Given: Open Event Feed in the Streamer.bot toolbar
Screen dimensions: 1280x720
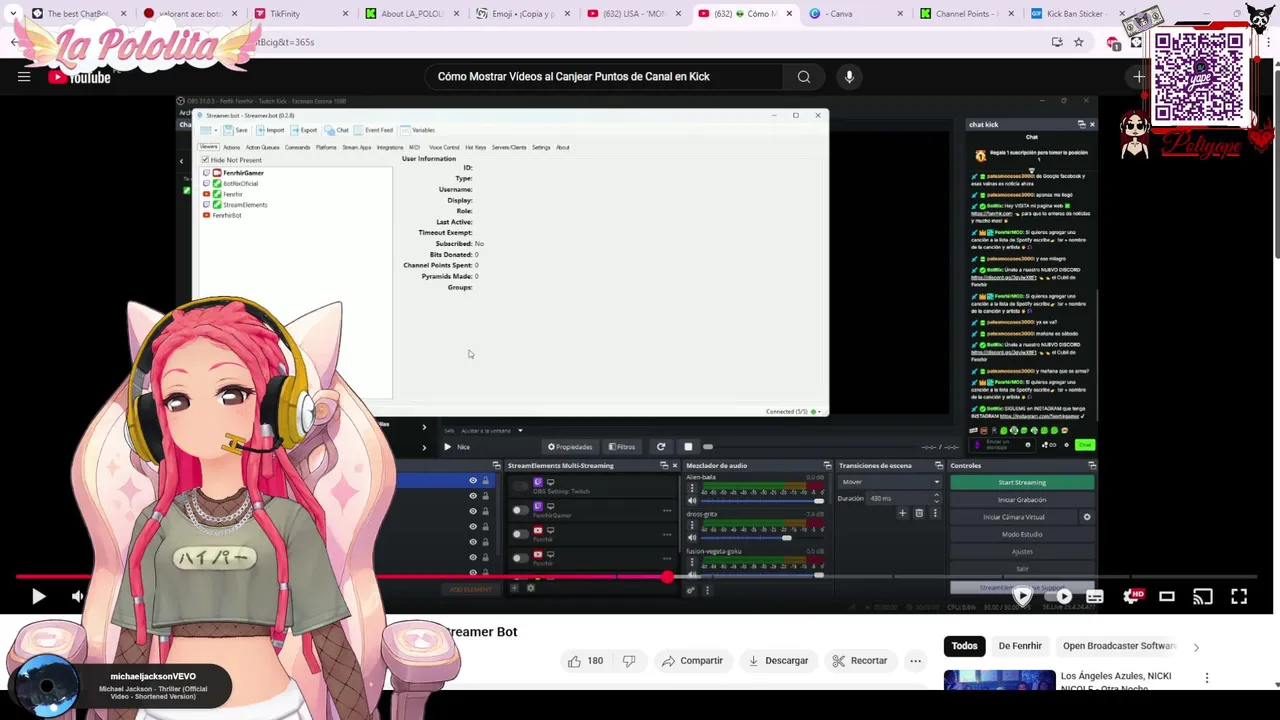Looking at the screenshot, I should [x=373, y=130].
